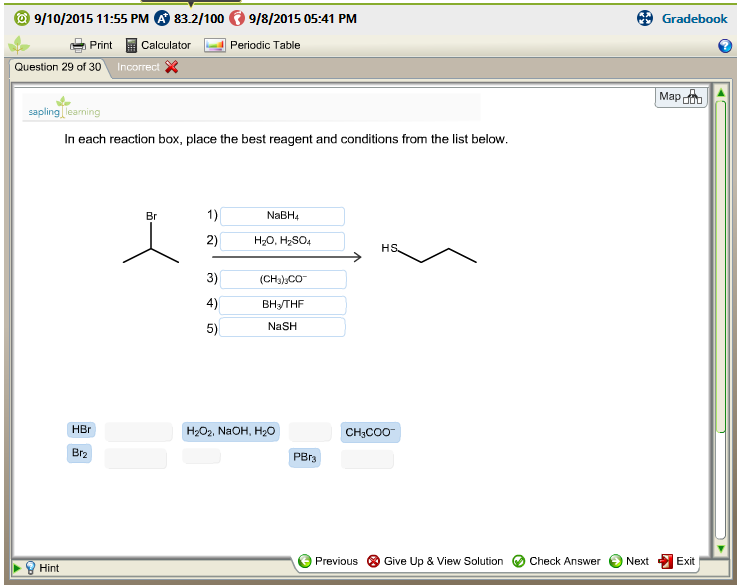Click the red Incorrect X icon

pyautogui.click(x=171, y=67)
